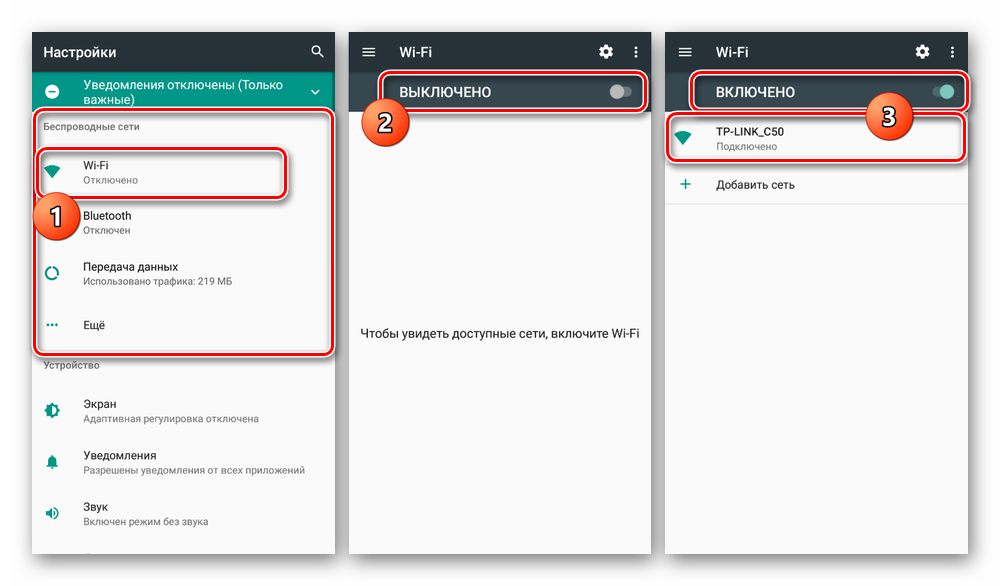Open search in the Настройки header

(x=317, y=52)
